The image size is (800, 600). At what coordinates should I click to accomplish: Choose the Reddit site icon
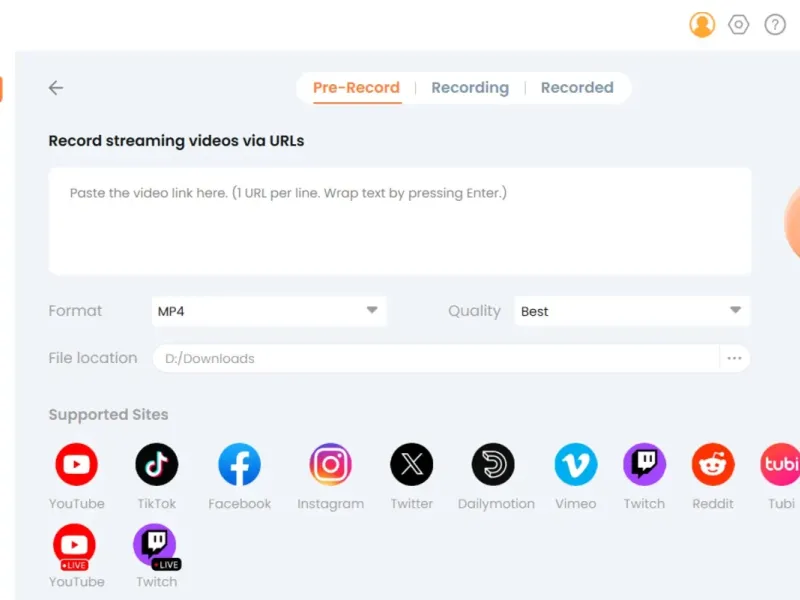[x=713, y=464]
